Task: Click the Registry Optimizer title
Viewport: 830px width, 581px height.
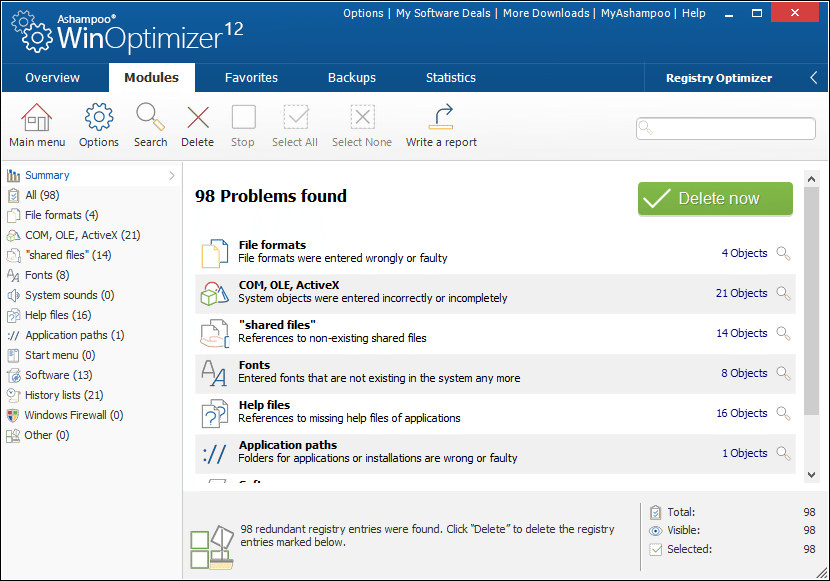Action: [x=718, y=78]
